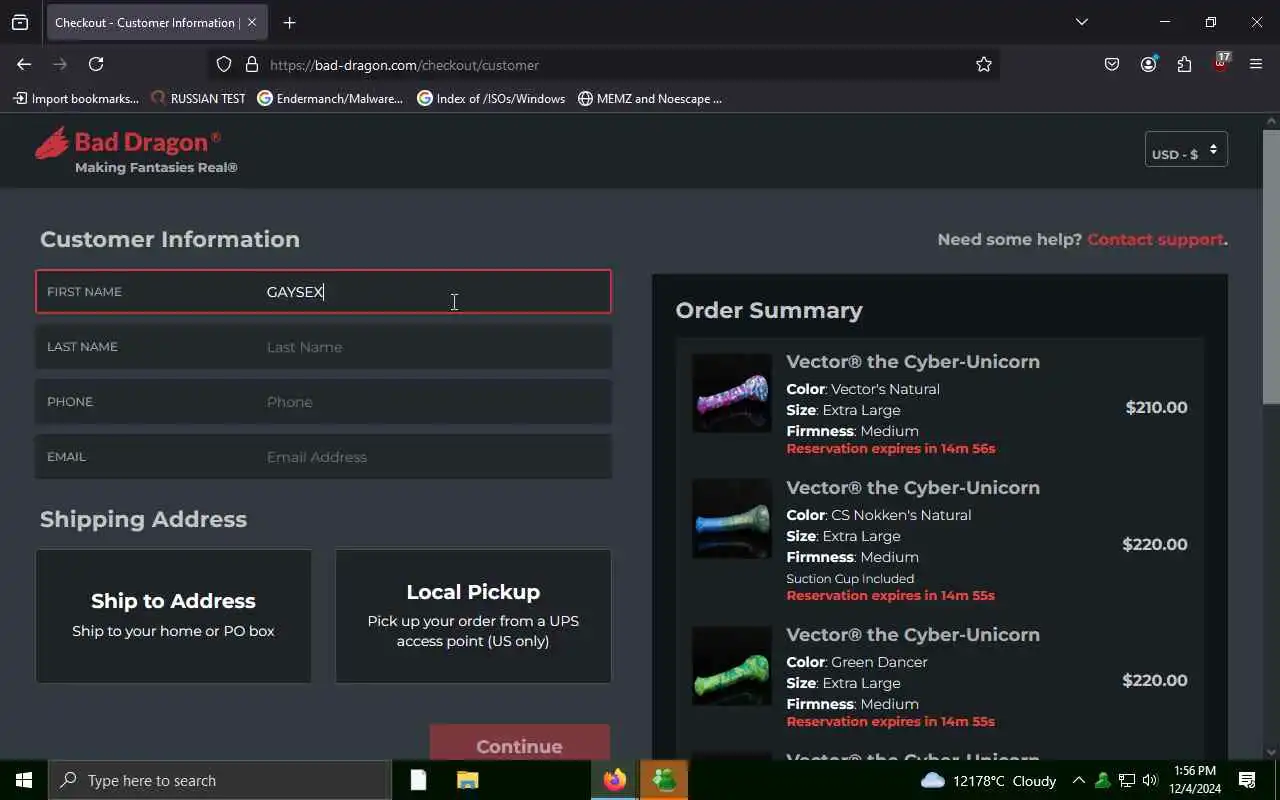1280x800 pixels.
Task: Open Endermanch/Malware bookmark
Action: click(330, 98)
